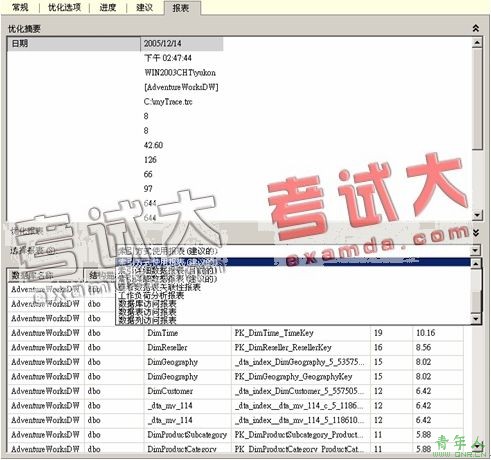Click the summary scrollbar up arrow

477,42
